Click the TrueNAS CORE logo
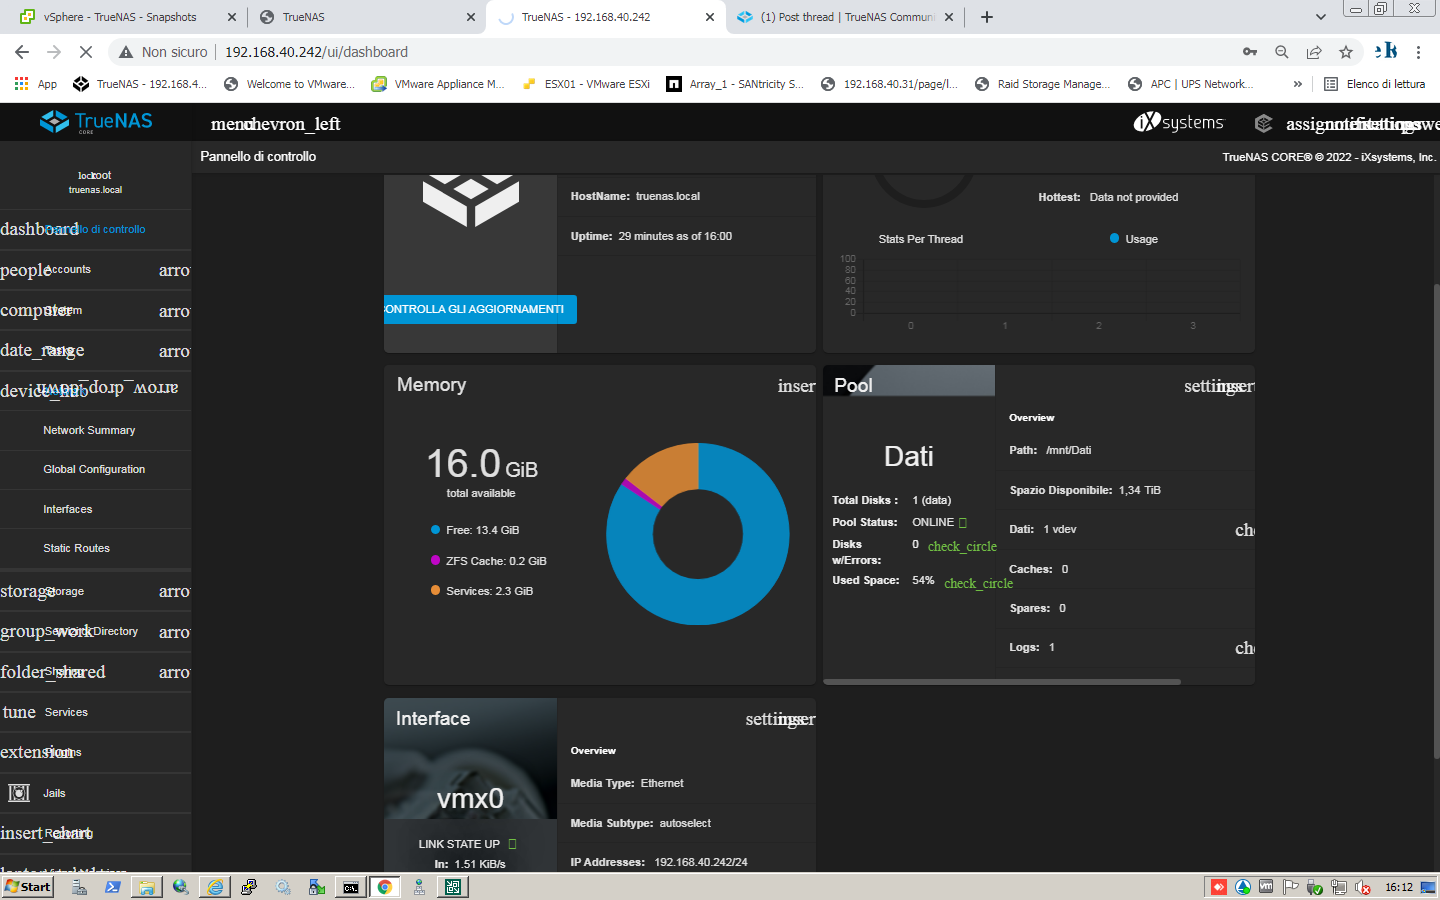1440x900 pixels. click(x=96, y=122)
